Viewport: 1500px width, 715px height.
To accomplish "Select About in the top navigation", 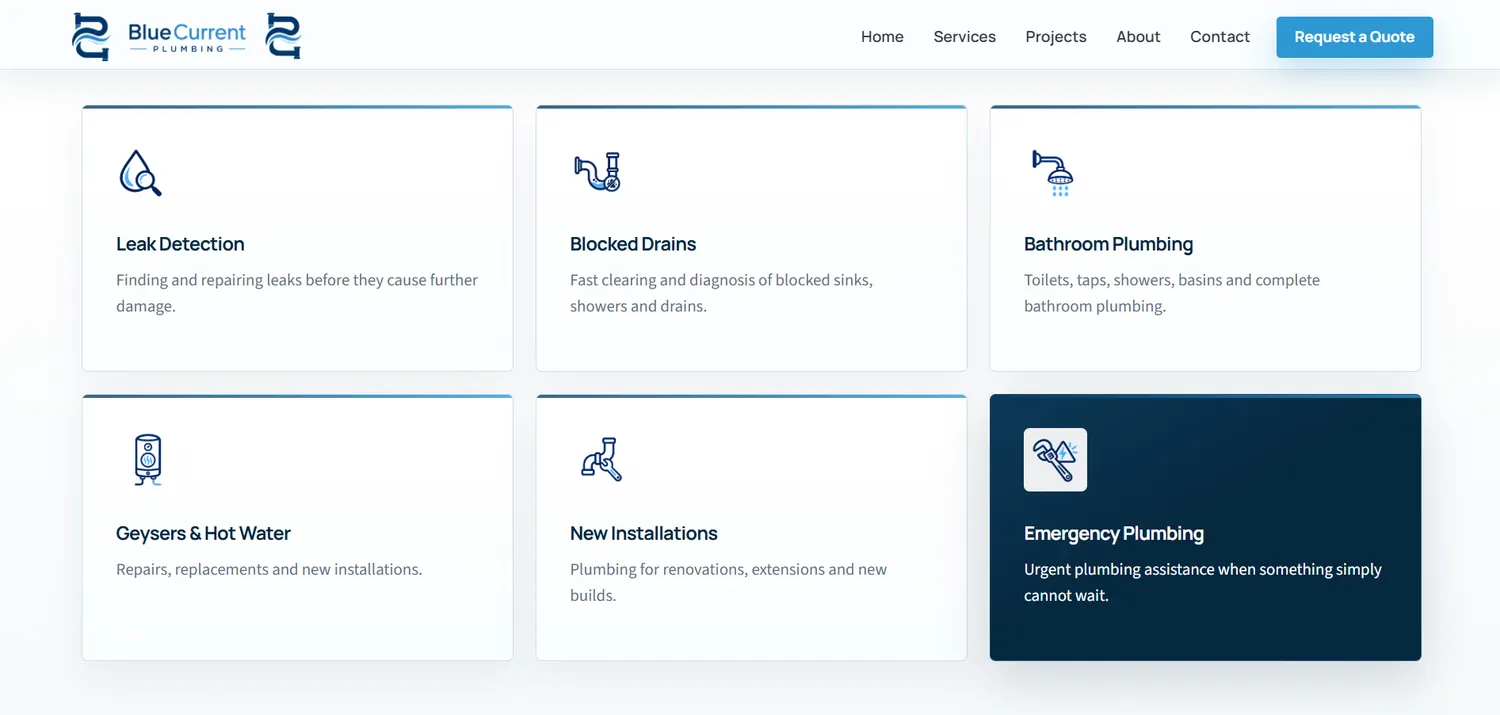I will coord(1138,37).
